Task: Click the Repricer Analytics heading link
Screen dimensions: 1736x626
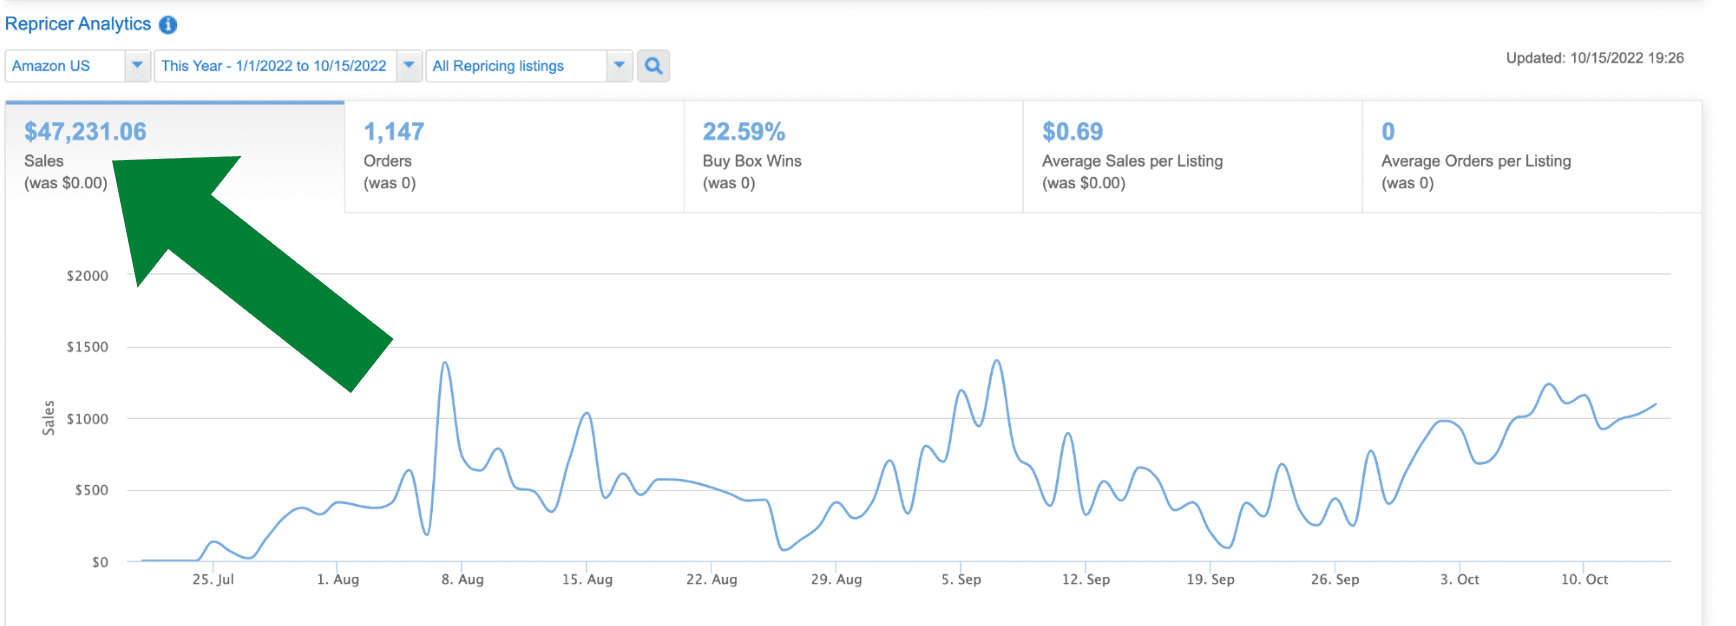Action: coord(78,24)
